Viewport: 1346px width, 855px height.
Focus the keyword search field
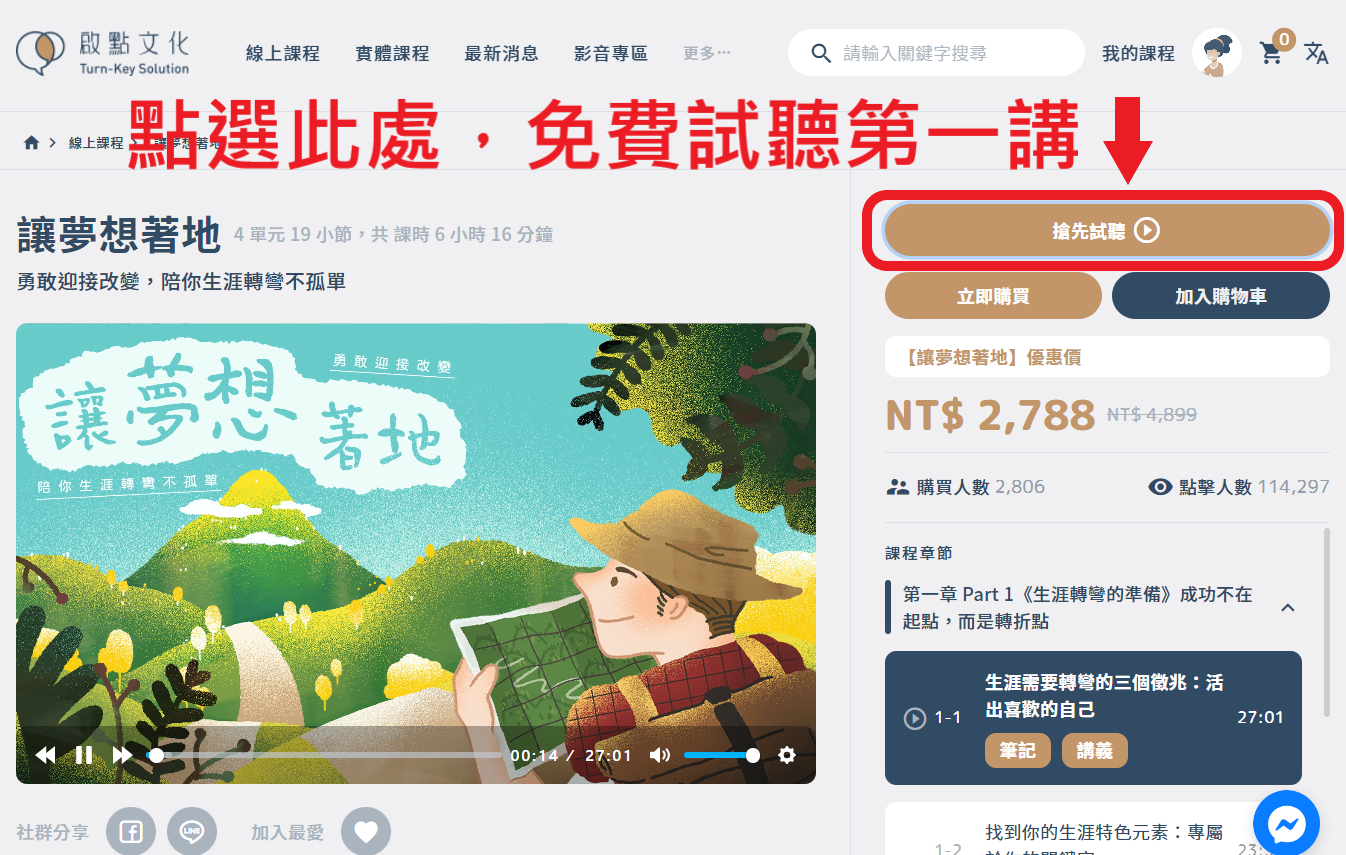click(x=936, y=53)
